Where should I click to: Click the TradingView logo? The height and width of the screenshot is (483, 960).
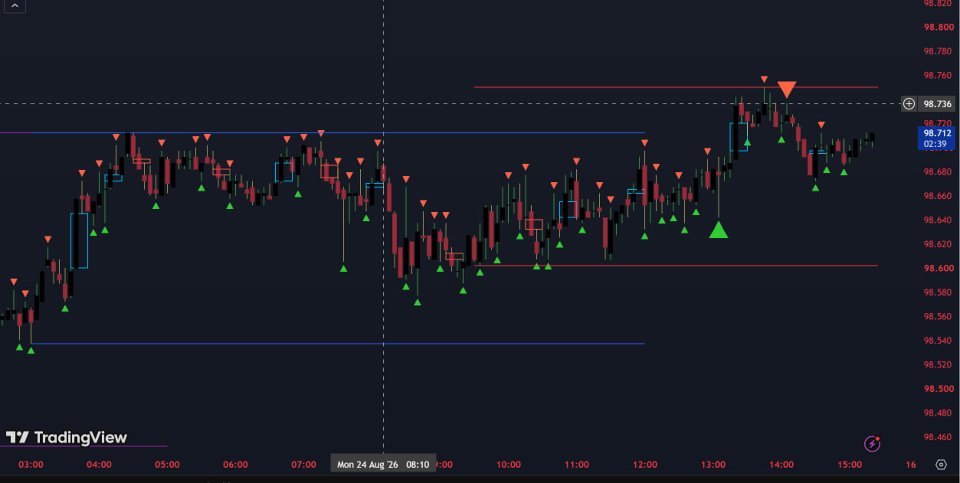(66, 437)
